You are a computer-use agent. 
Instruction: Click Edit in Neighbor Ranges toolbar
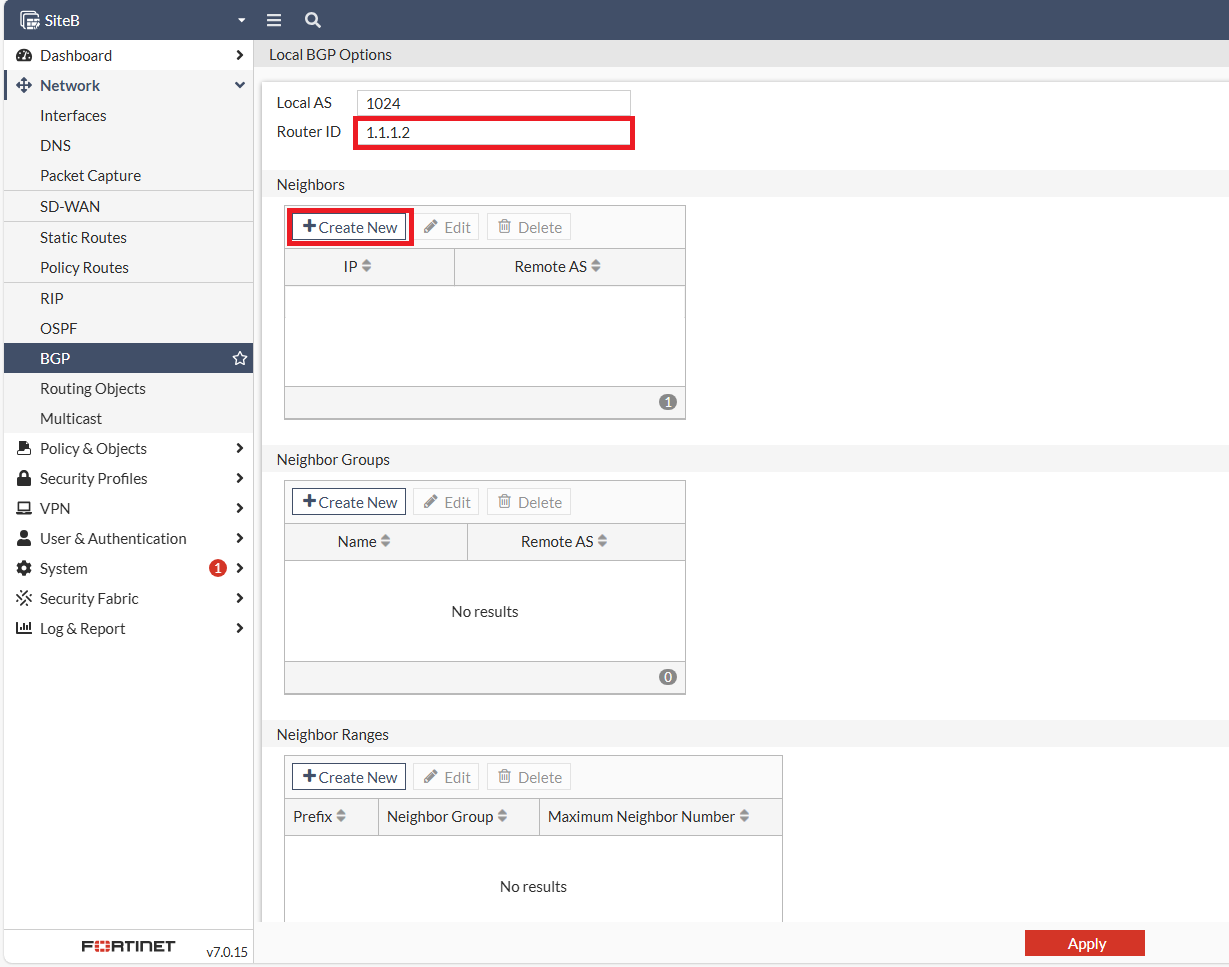click(446, 777)
